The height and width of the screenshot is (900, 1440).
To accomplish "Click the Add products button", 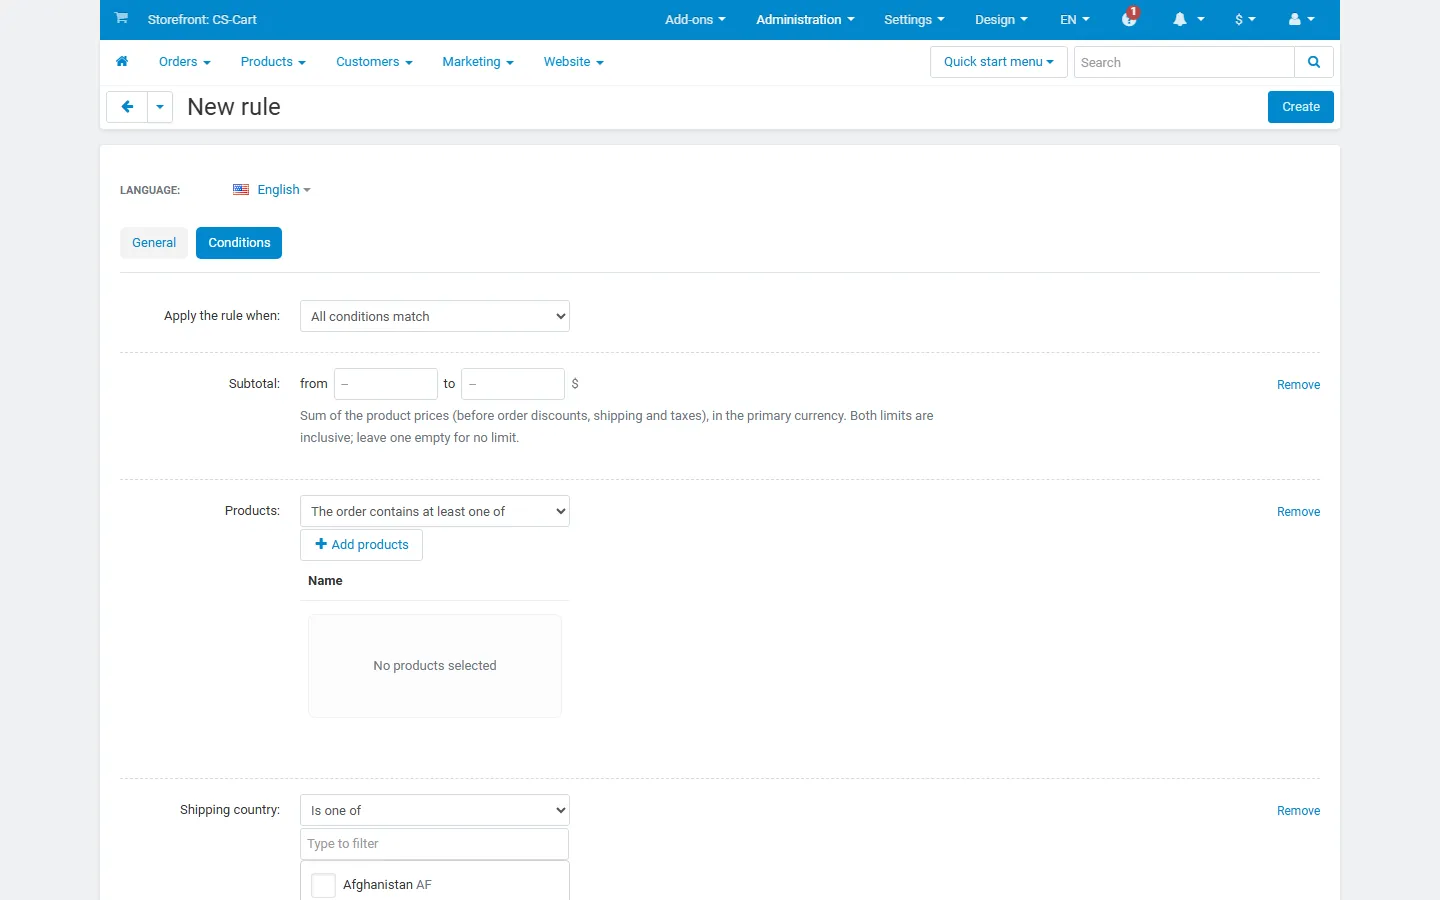I will click(x=361, y=545).
